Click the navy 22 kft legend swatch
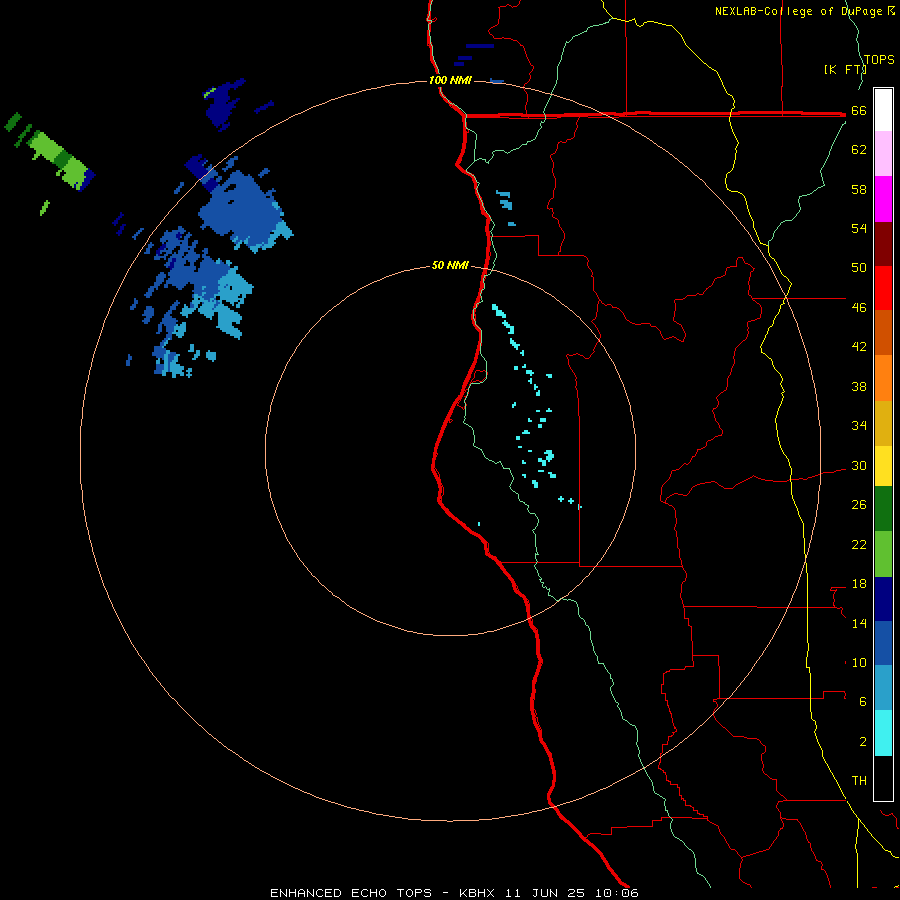The width and height of the screenshot is (900, 900). pyautogui.click(x=883, y=599)
